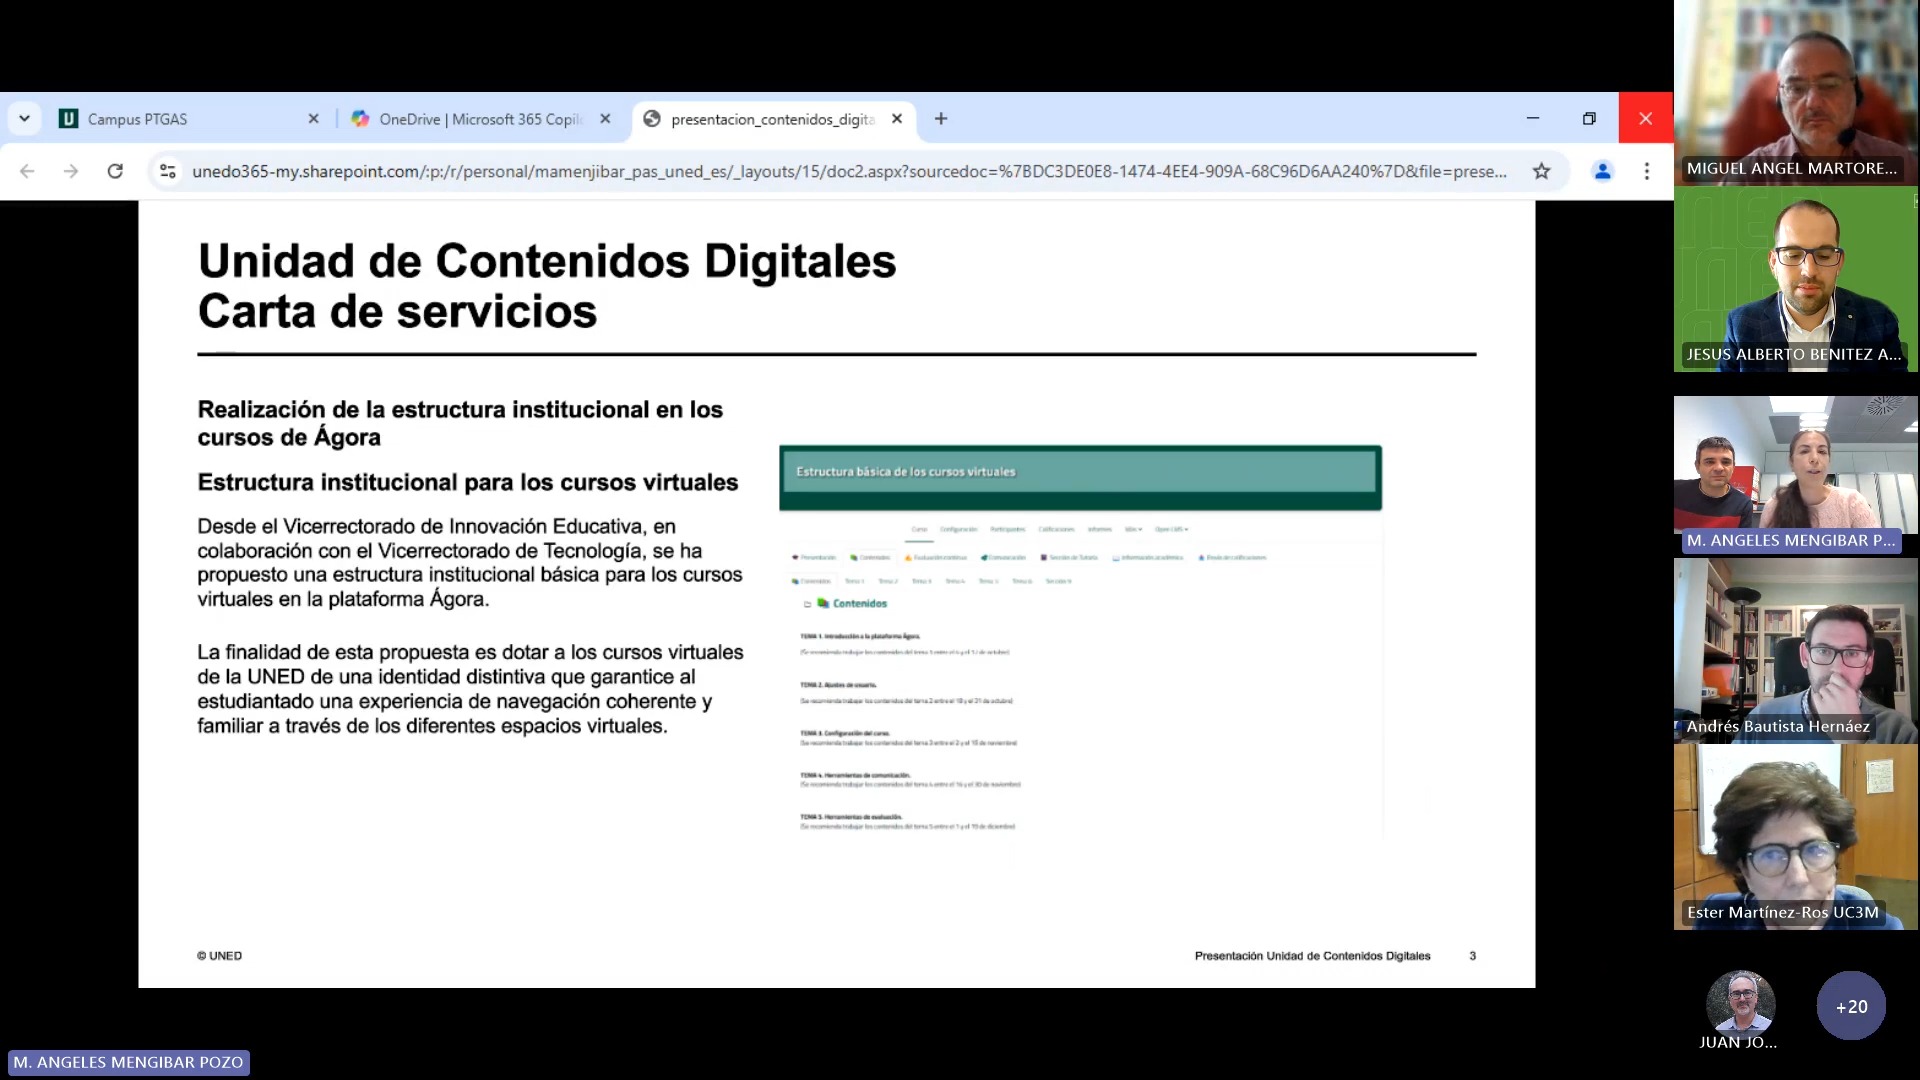This screenshot has height=1080, width=1920.
Task: Reload the current page
Action: tap(115, 171)
